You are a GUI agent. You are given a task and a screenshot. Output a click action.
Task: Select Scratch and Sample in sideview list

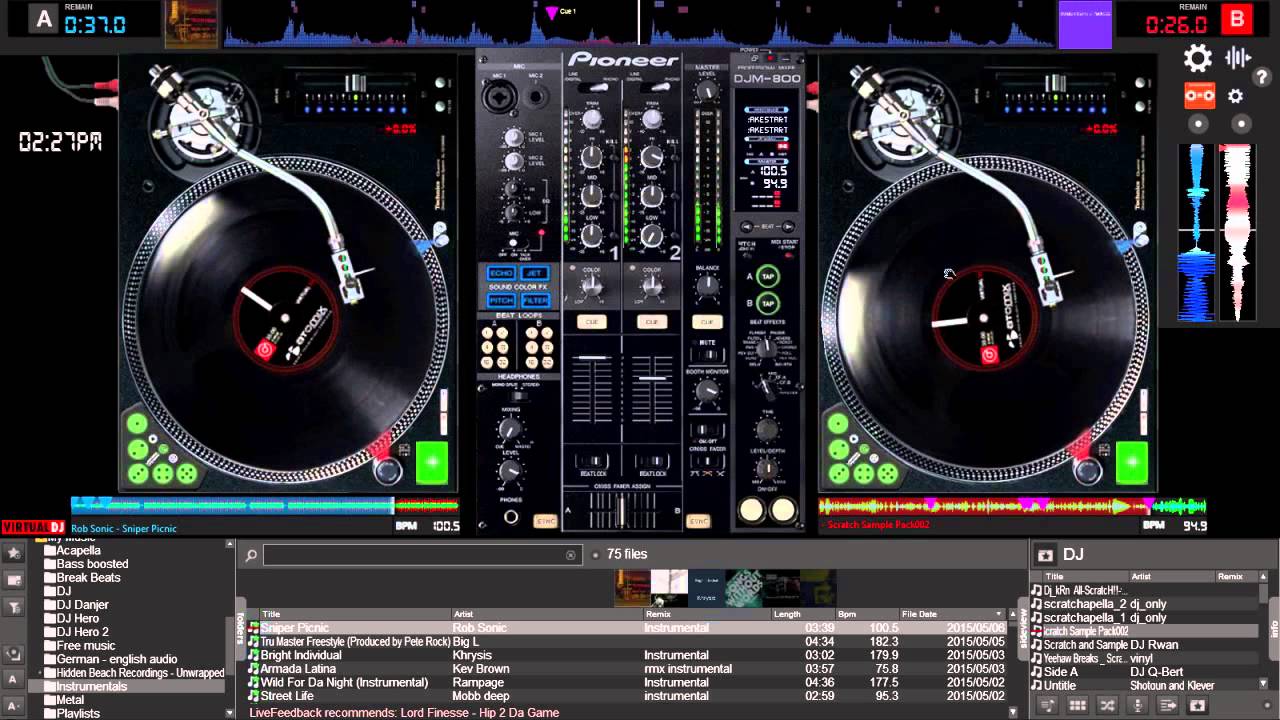(x=1144, y=645)
